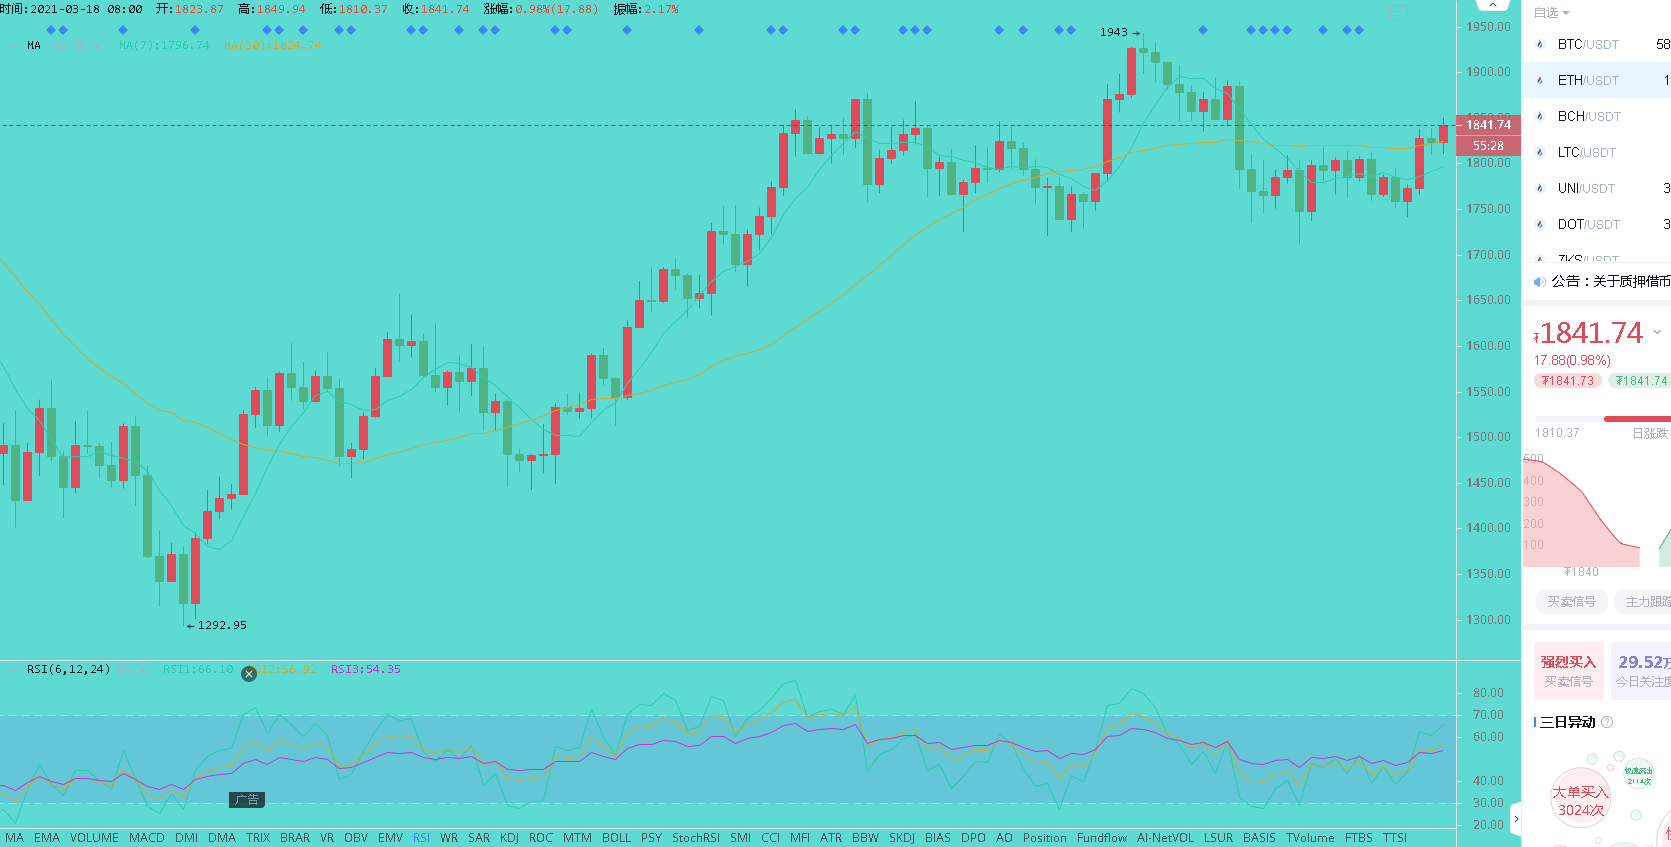Collapse the top panel with up chevron
This screenshot has height=847, width=1671.
[x=1492, y=5]
